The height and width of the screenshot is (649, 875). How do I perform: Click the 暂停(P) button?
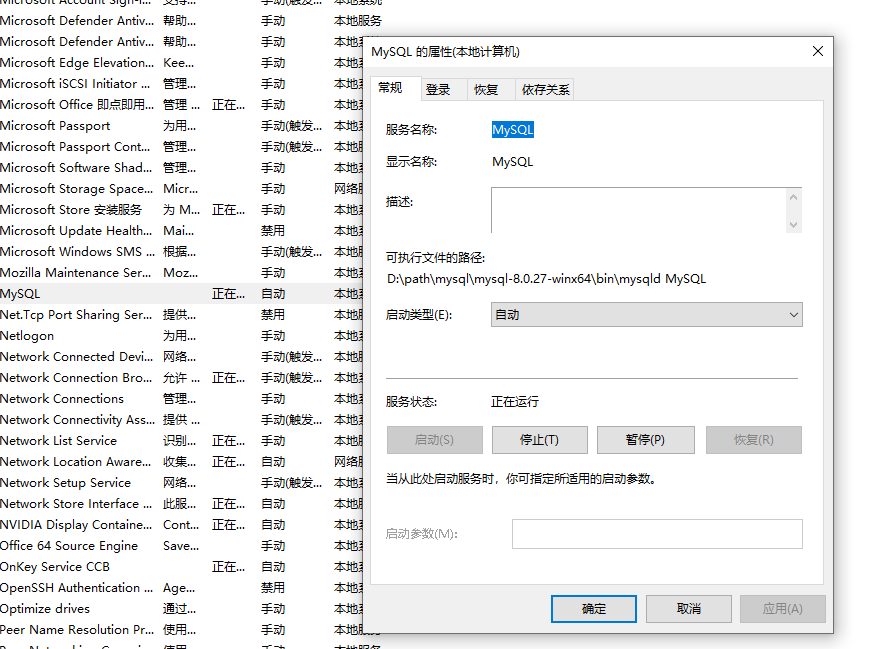646,440
